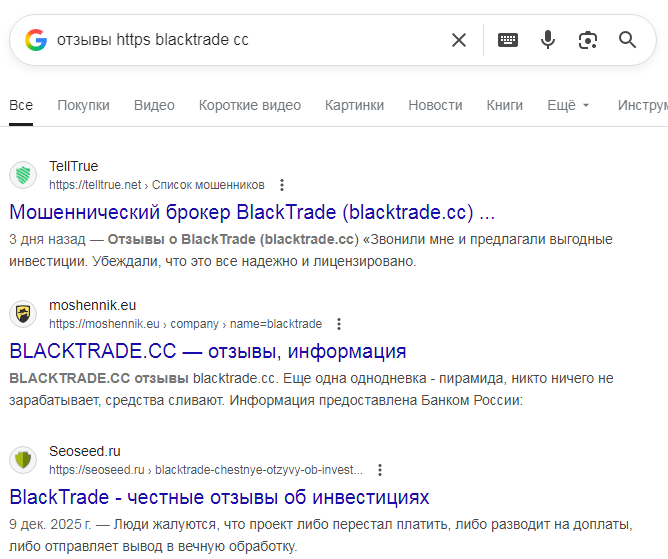Switch to the Новости tab

435,105
